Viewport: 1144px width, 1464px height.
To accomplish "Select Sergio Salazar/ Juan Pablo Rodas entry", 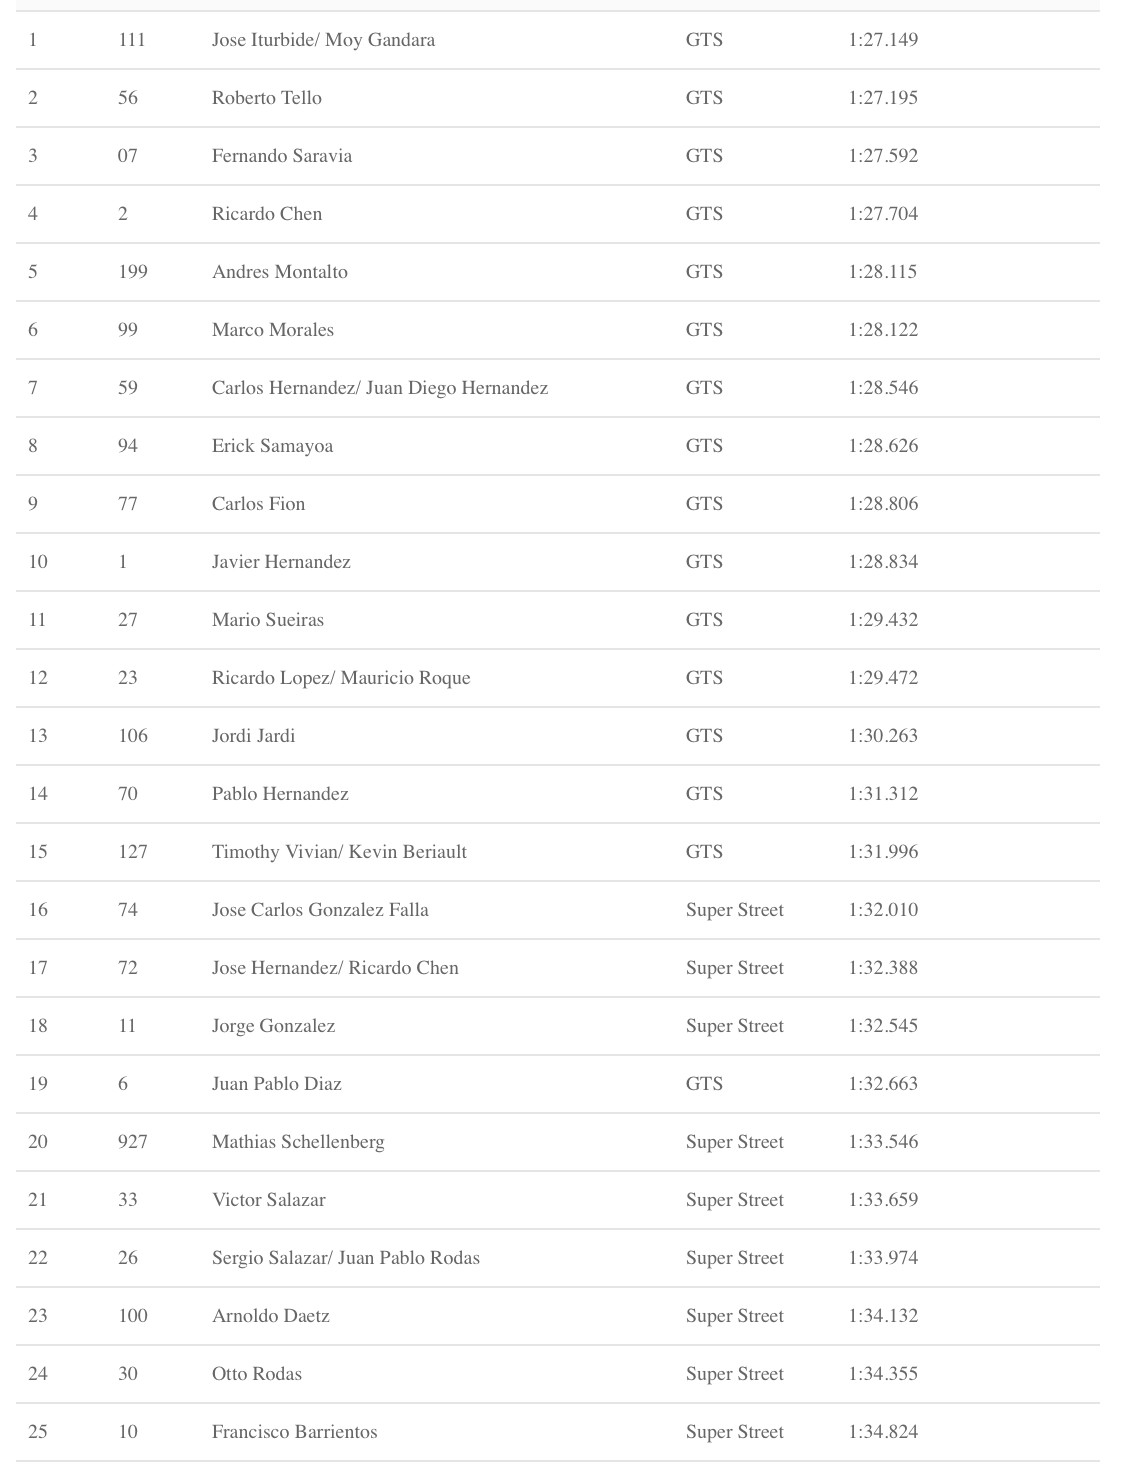I will 346,1258.
